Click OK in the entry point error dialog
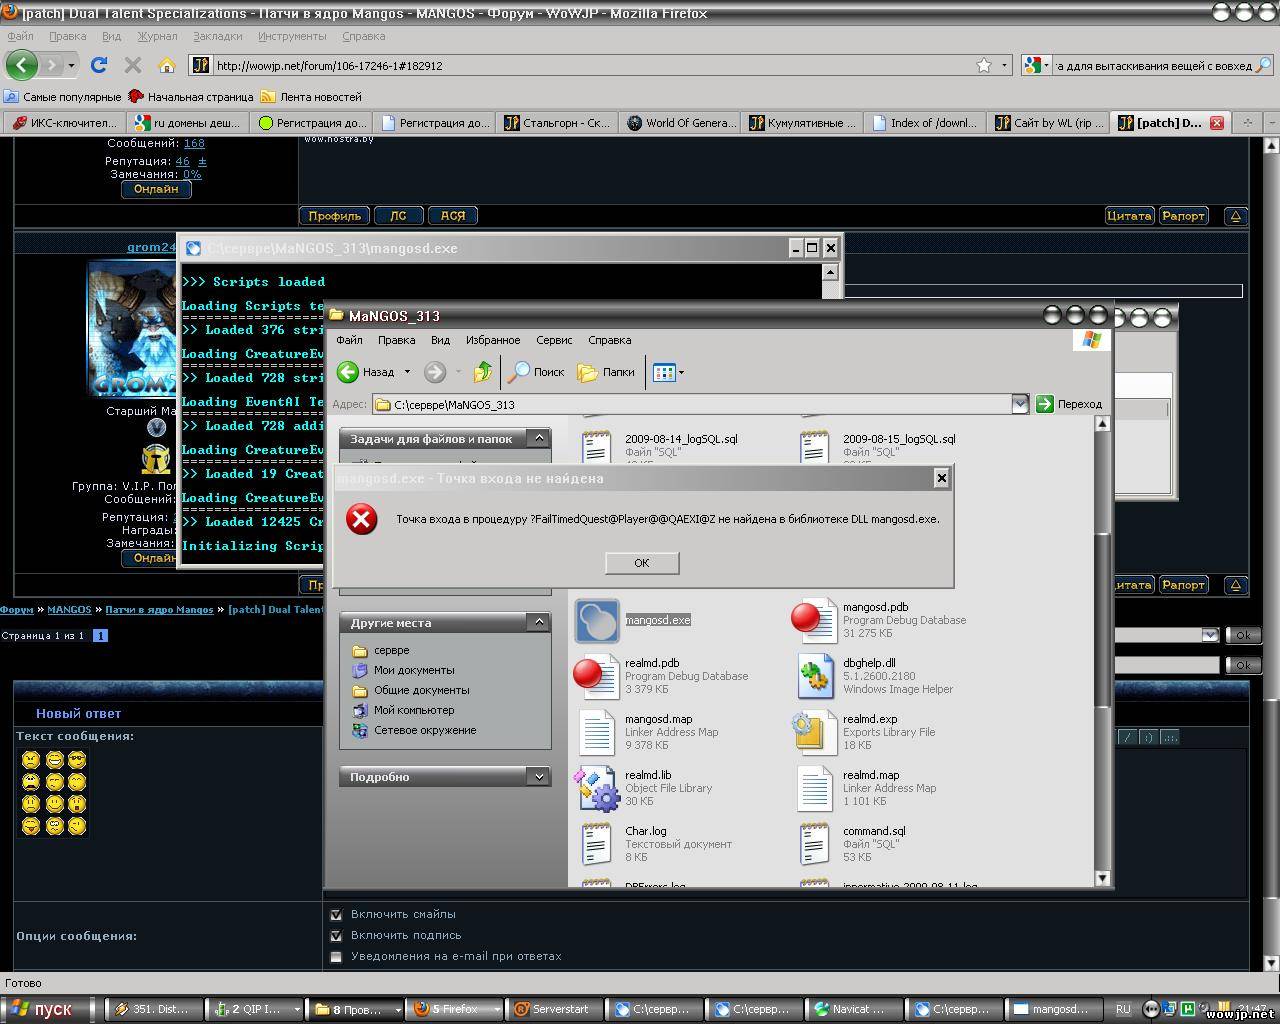The height and width of the screenshot is (1024, 1280). coord(642,563)
